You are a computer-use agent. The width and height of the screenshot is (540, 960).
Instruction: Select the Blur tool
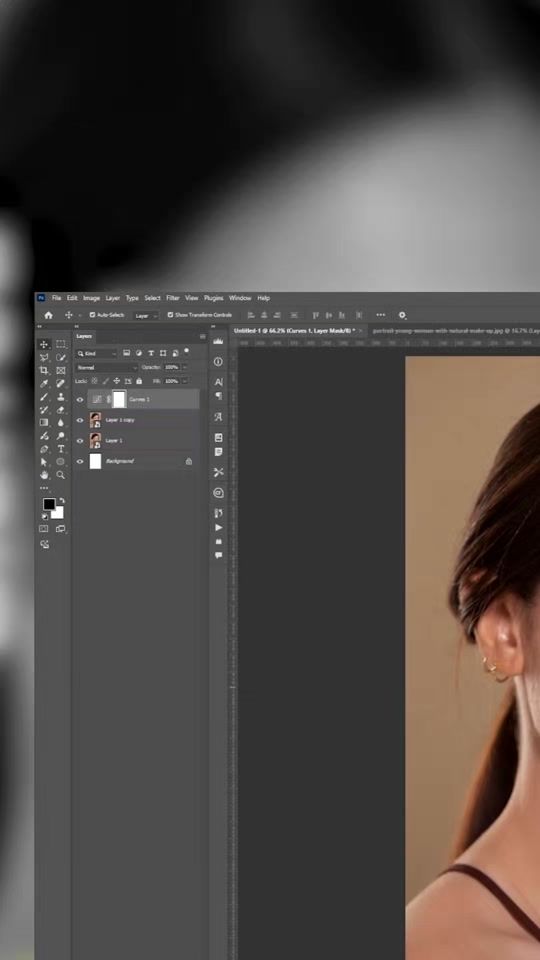click(61, 422)
